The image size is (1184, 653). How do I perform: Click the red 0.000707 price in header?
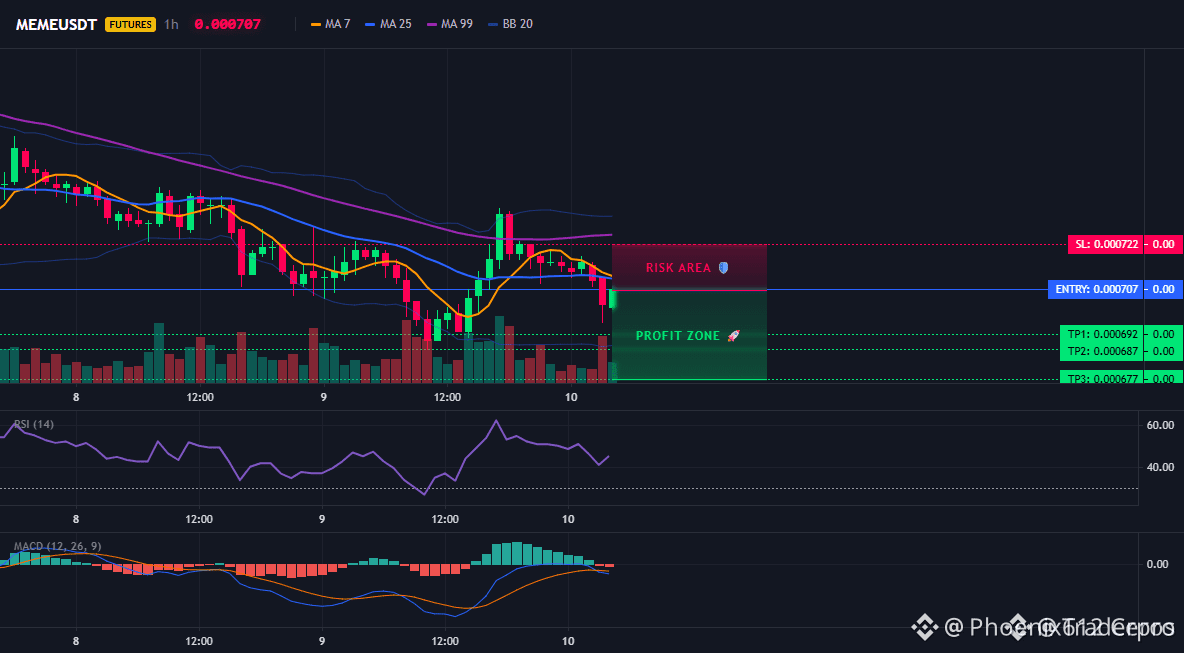tap(227, 24)
